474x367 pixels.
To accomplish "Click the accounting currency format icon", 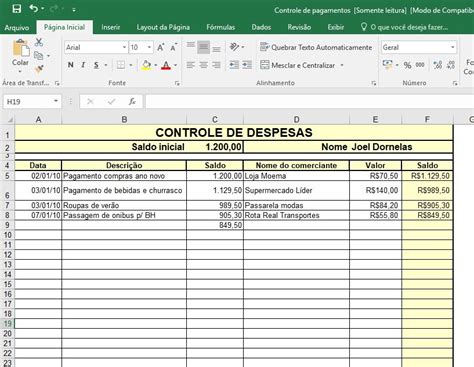I will (x=388, y=65).
